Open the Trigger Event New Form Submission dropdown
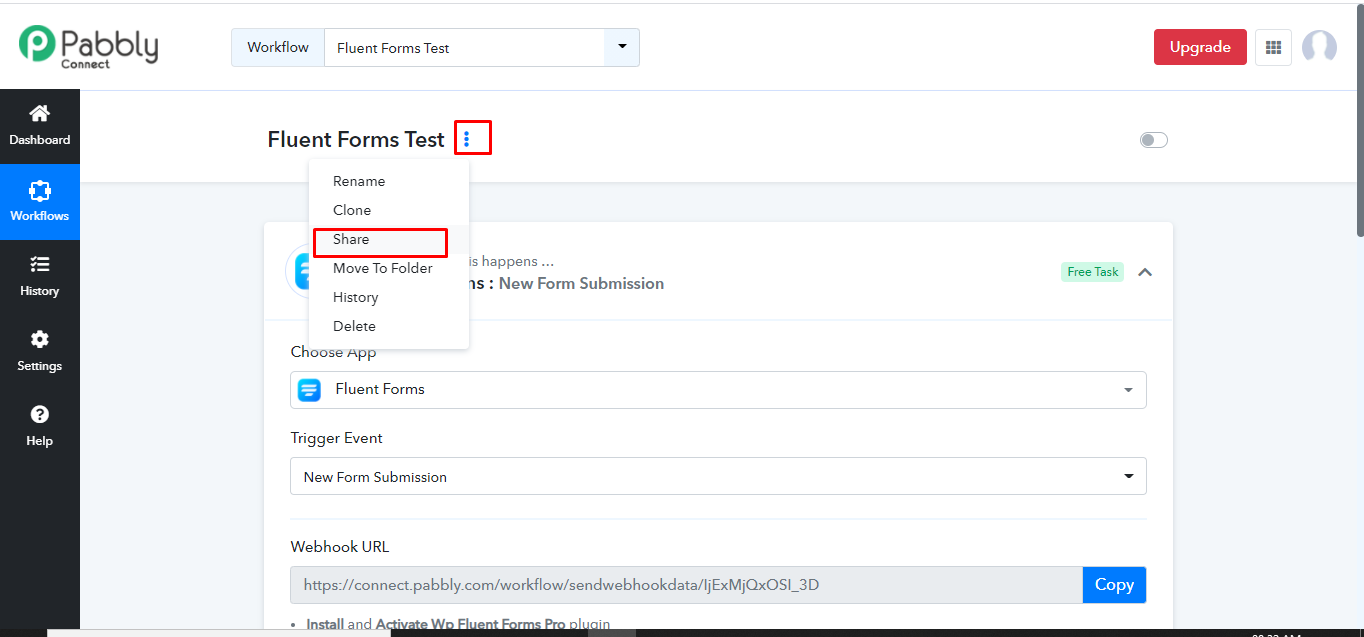Screen dimensions: 1364x637 click(718, 477)
